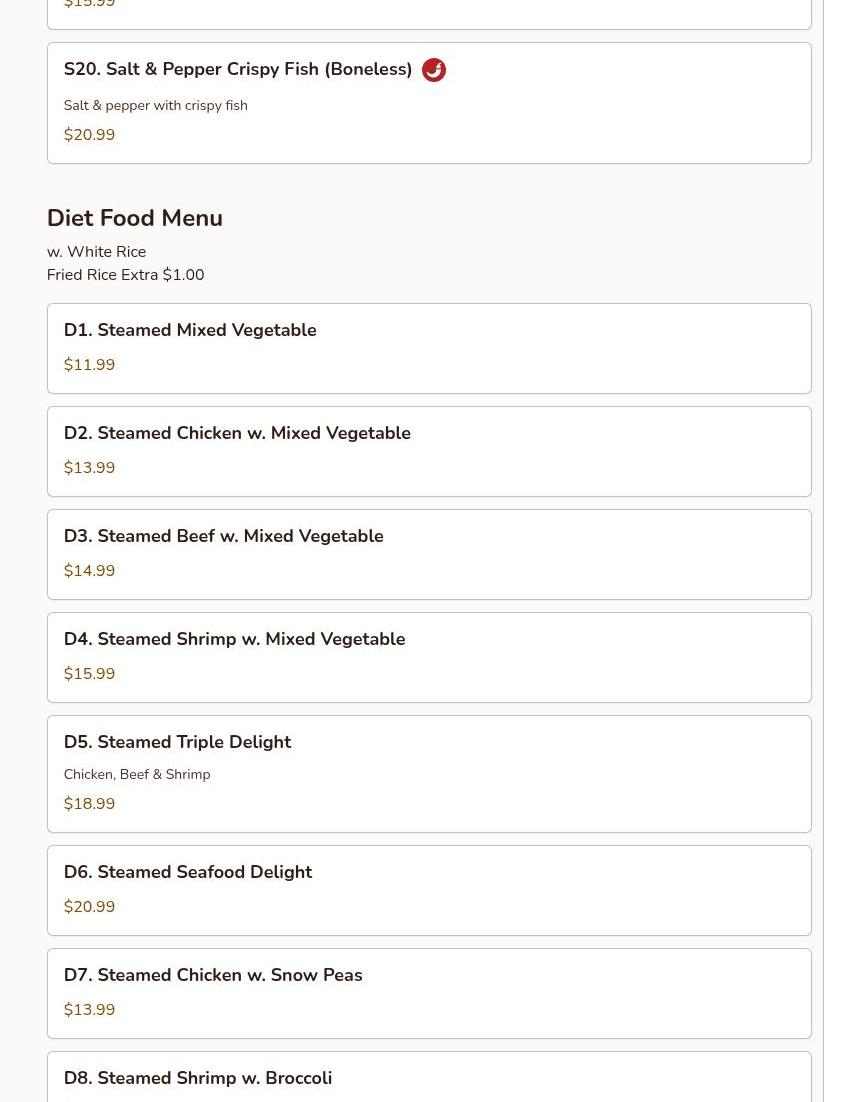
Task: Click the Diet Food Menu heading
Action: point(134,218)
